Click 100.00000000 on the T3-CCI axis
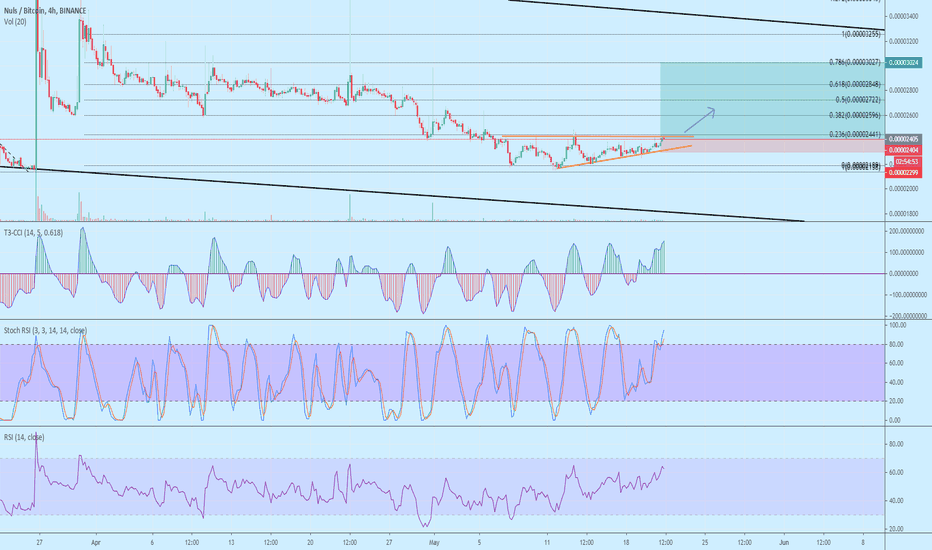Image resolution: width=932 pixels, height=550 pixels. point(906,252)
